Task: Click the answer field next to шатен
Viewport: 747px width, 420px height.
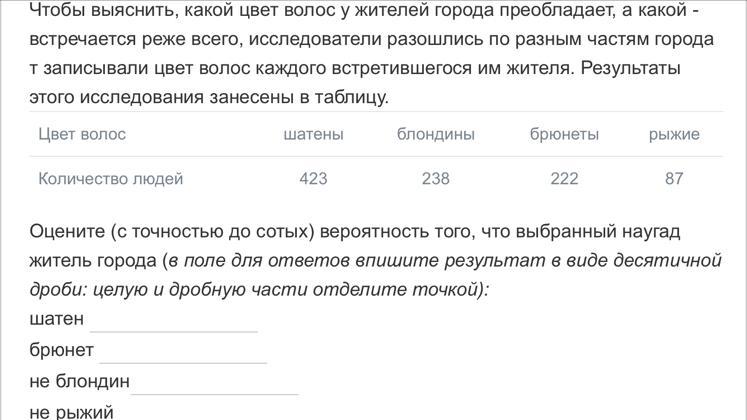Action: click(174, 319)
